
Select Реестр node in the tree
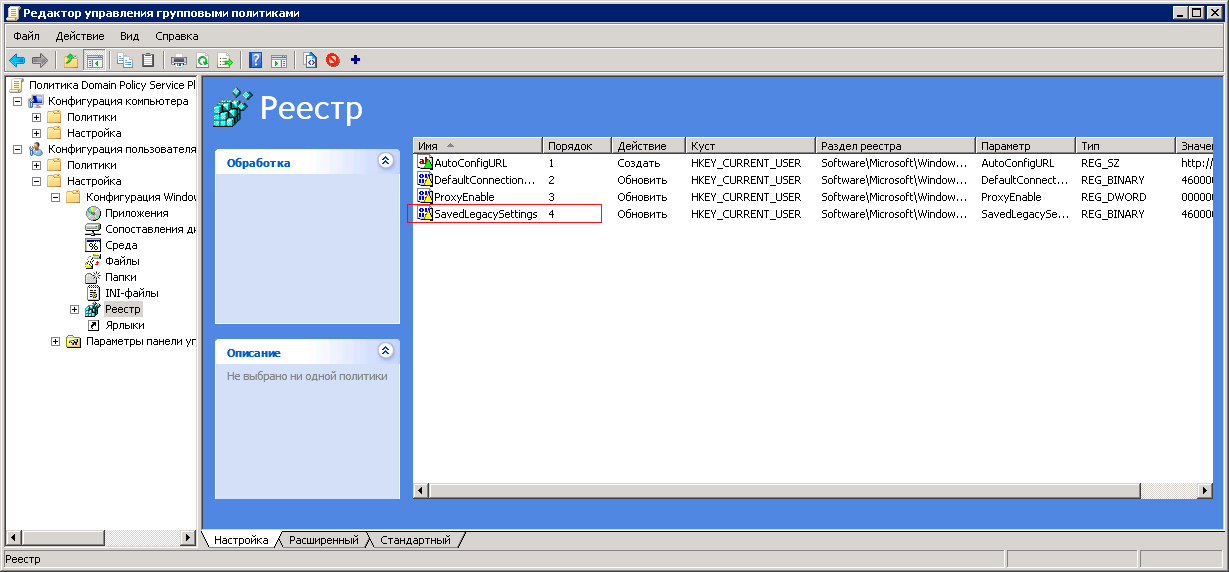pyautogui.click(x=123, y=309)
